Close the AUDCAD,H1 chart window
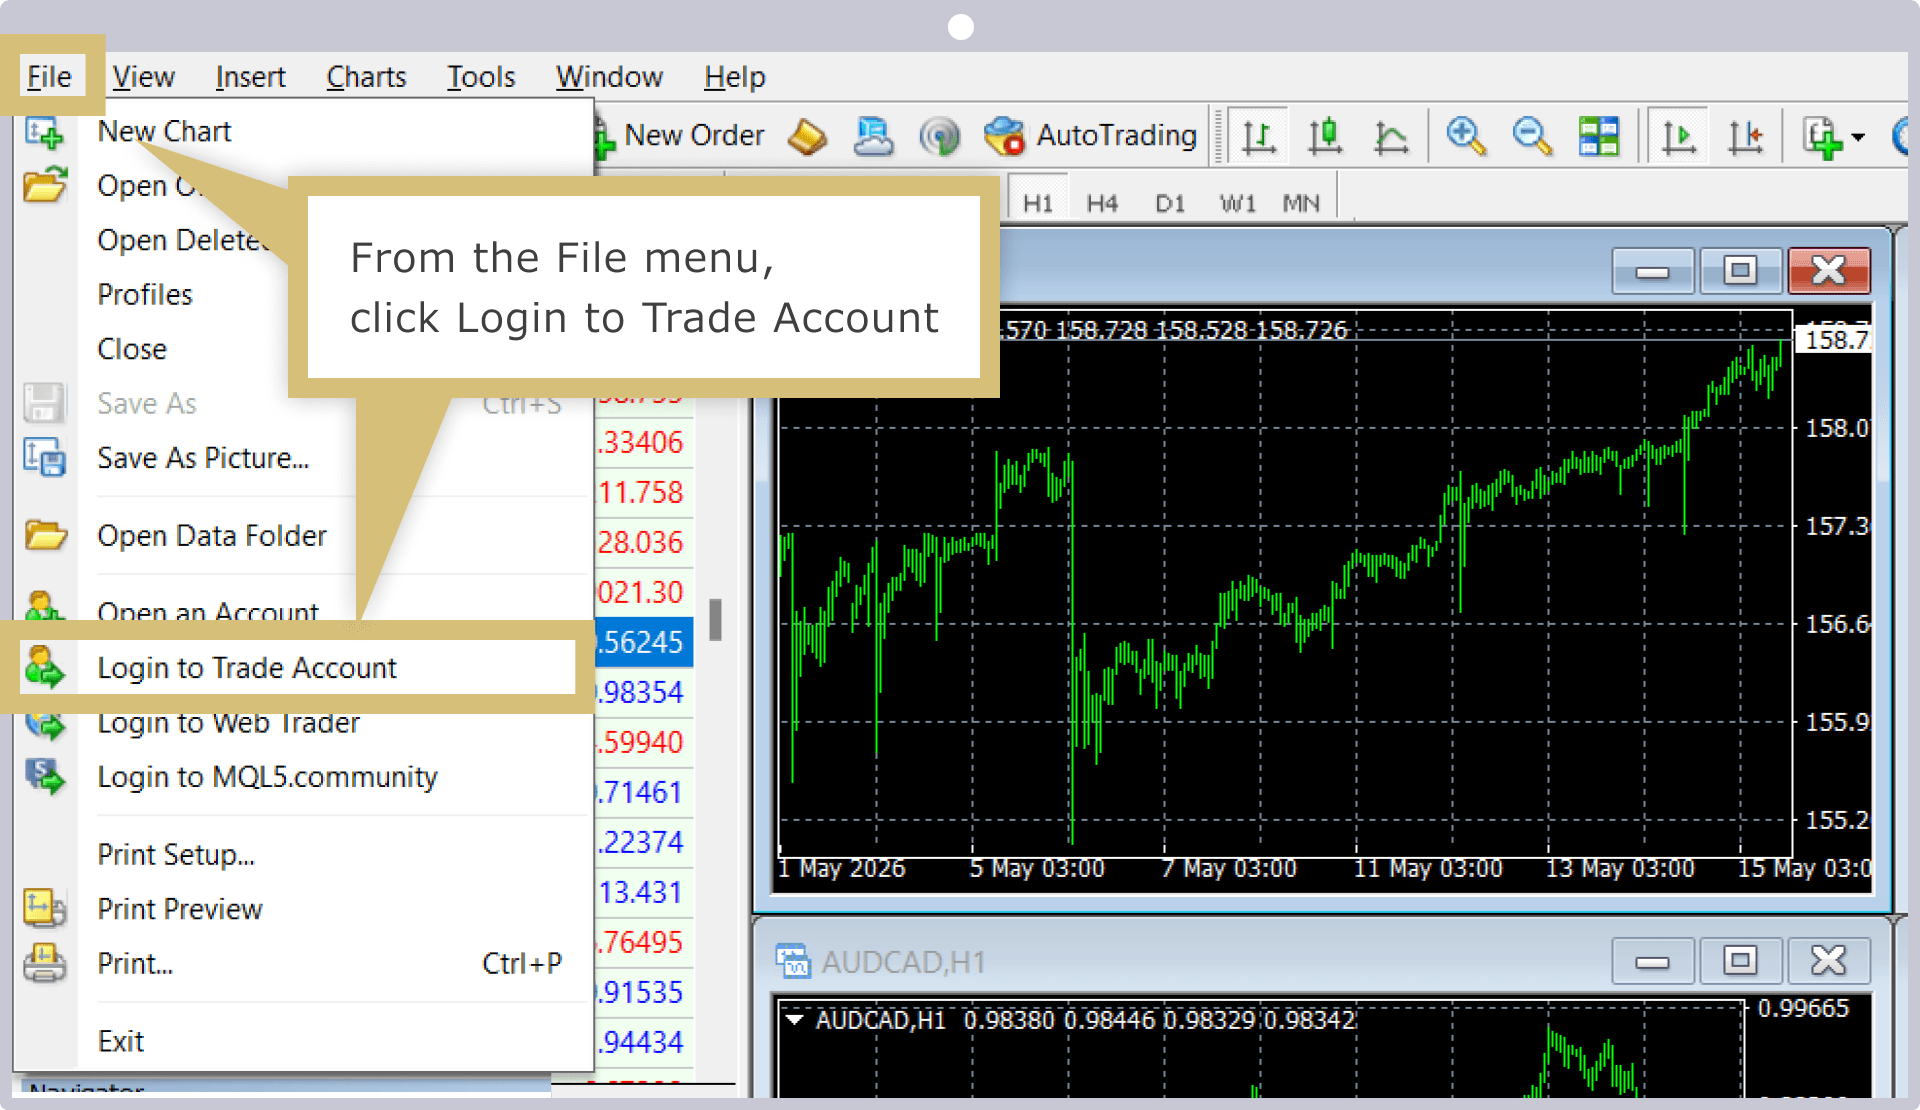This screenshot has height=1110, width=1920. point(1829,961)
